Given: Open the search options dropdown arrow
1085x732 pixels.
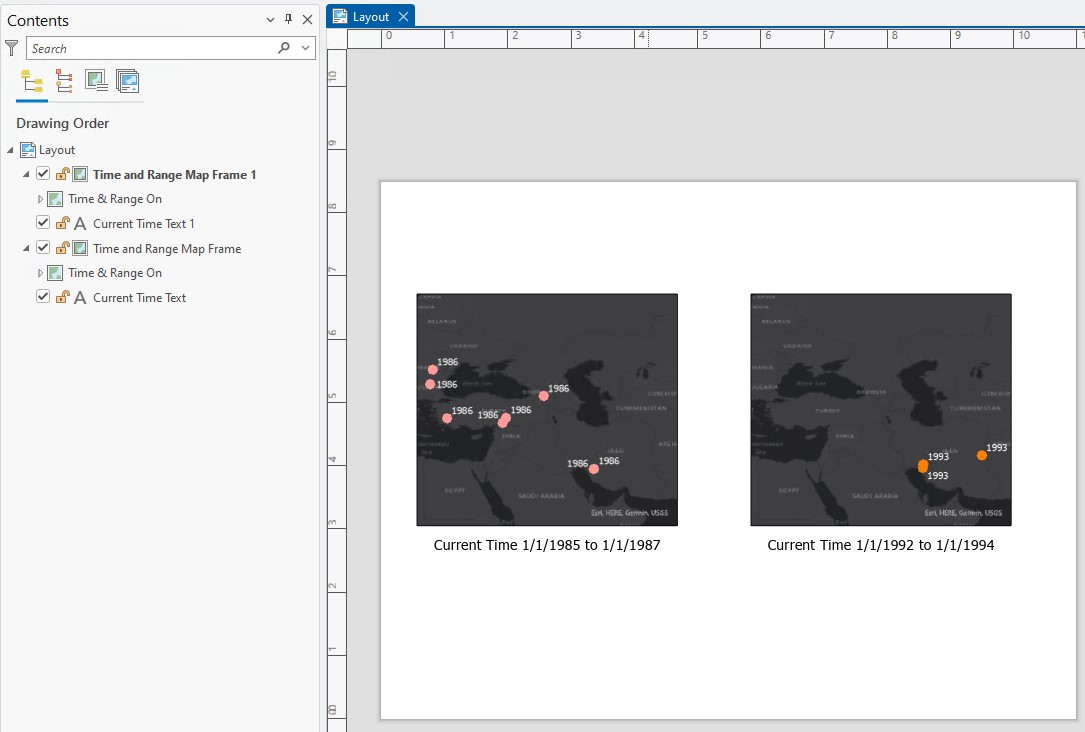Looking at the screenshot, I should [x=305, y=47].
